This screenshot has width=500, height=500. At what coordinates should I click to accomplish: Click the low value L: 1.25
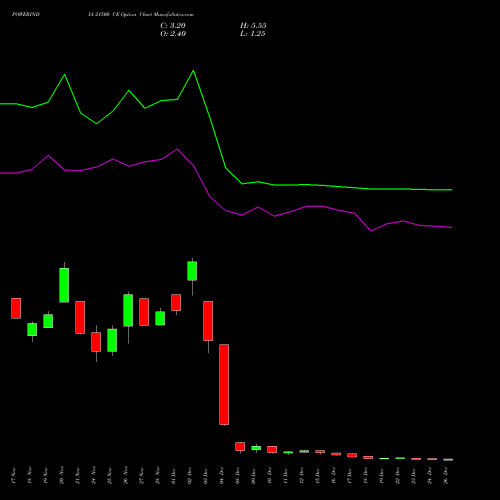point(253,34)
